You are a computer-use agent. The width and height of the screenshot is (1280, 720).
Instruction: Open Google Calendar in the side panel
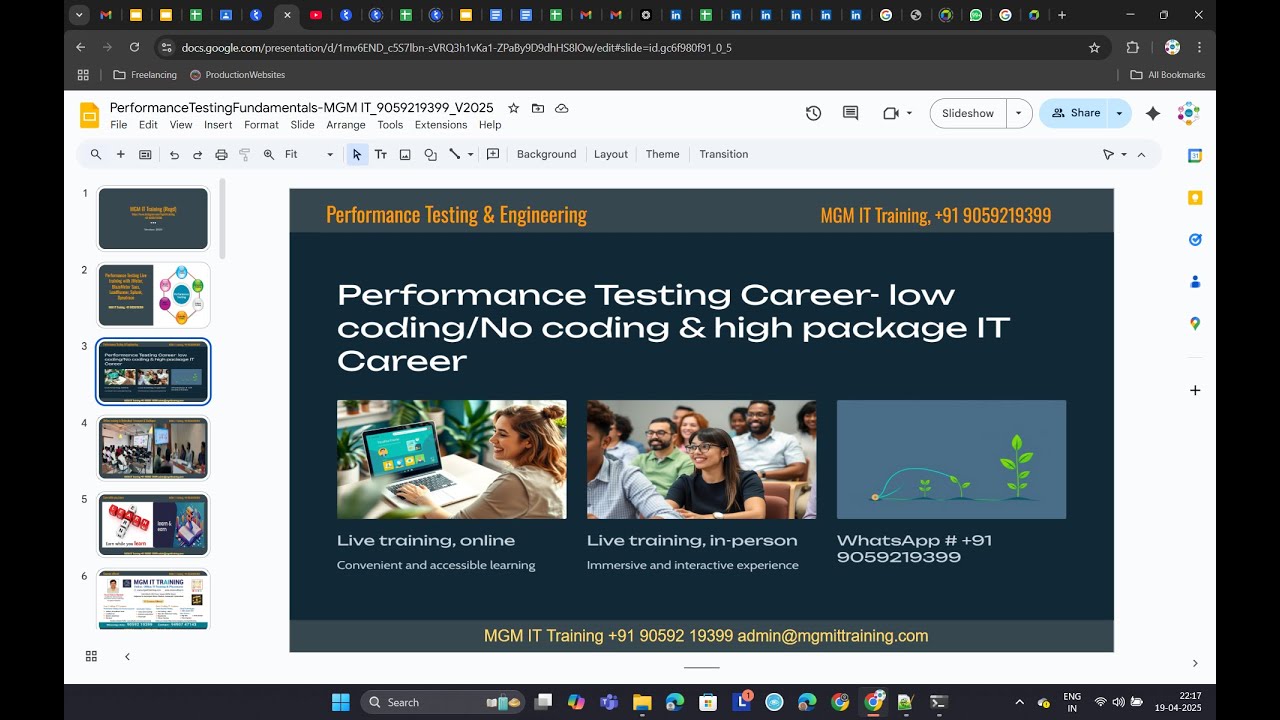click(1195, 155)
